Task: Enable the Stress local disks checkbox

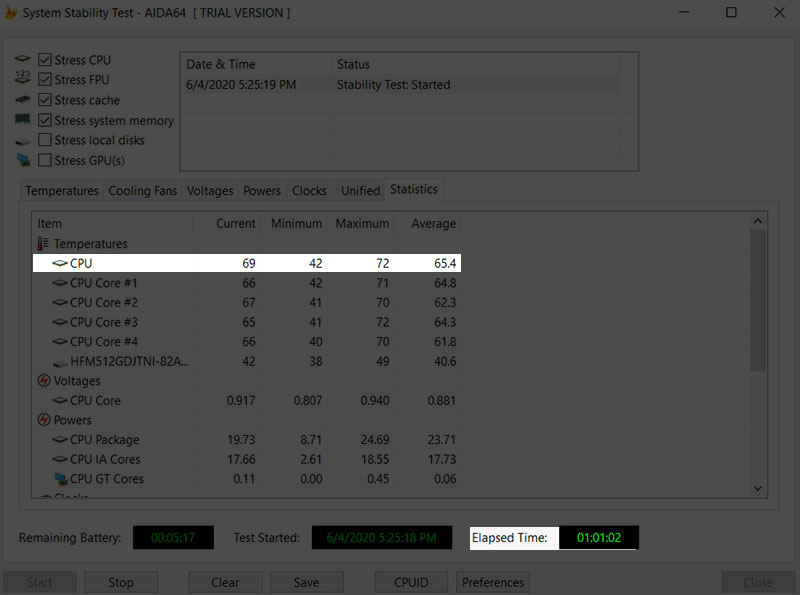Action: pos(45,140)
